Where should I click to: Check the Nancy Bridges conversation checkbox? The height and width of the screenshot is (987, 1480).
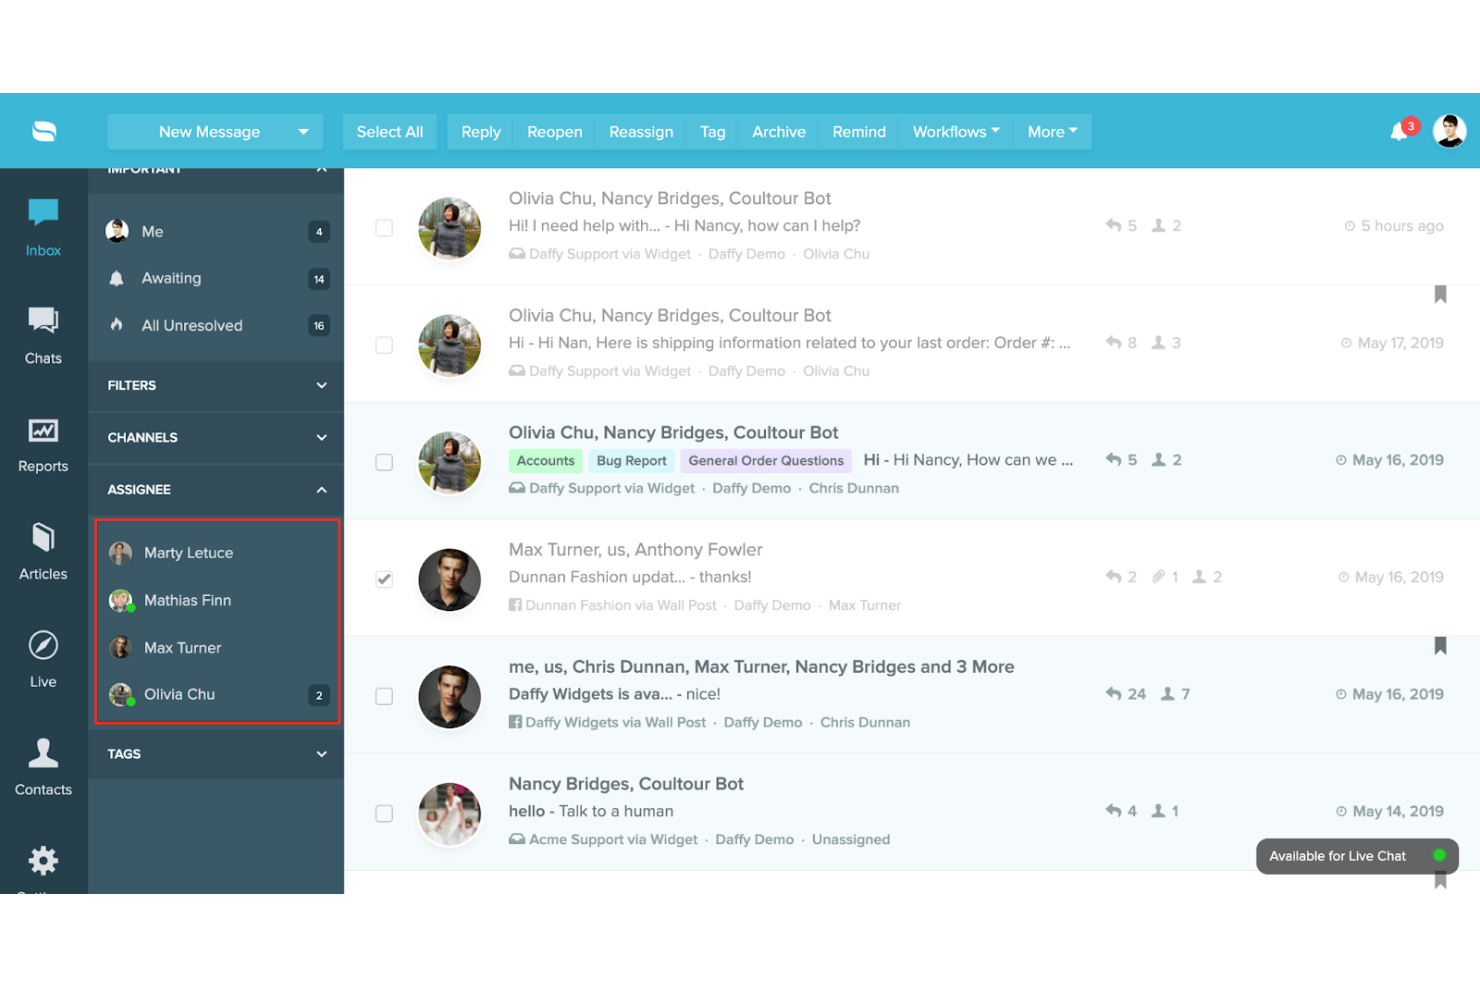[x=384, y=813]
